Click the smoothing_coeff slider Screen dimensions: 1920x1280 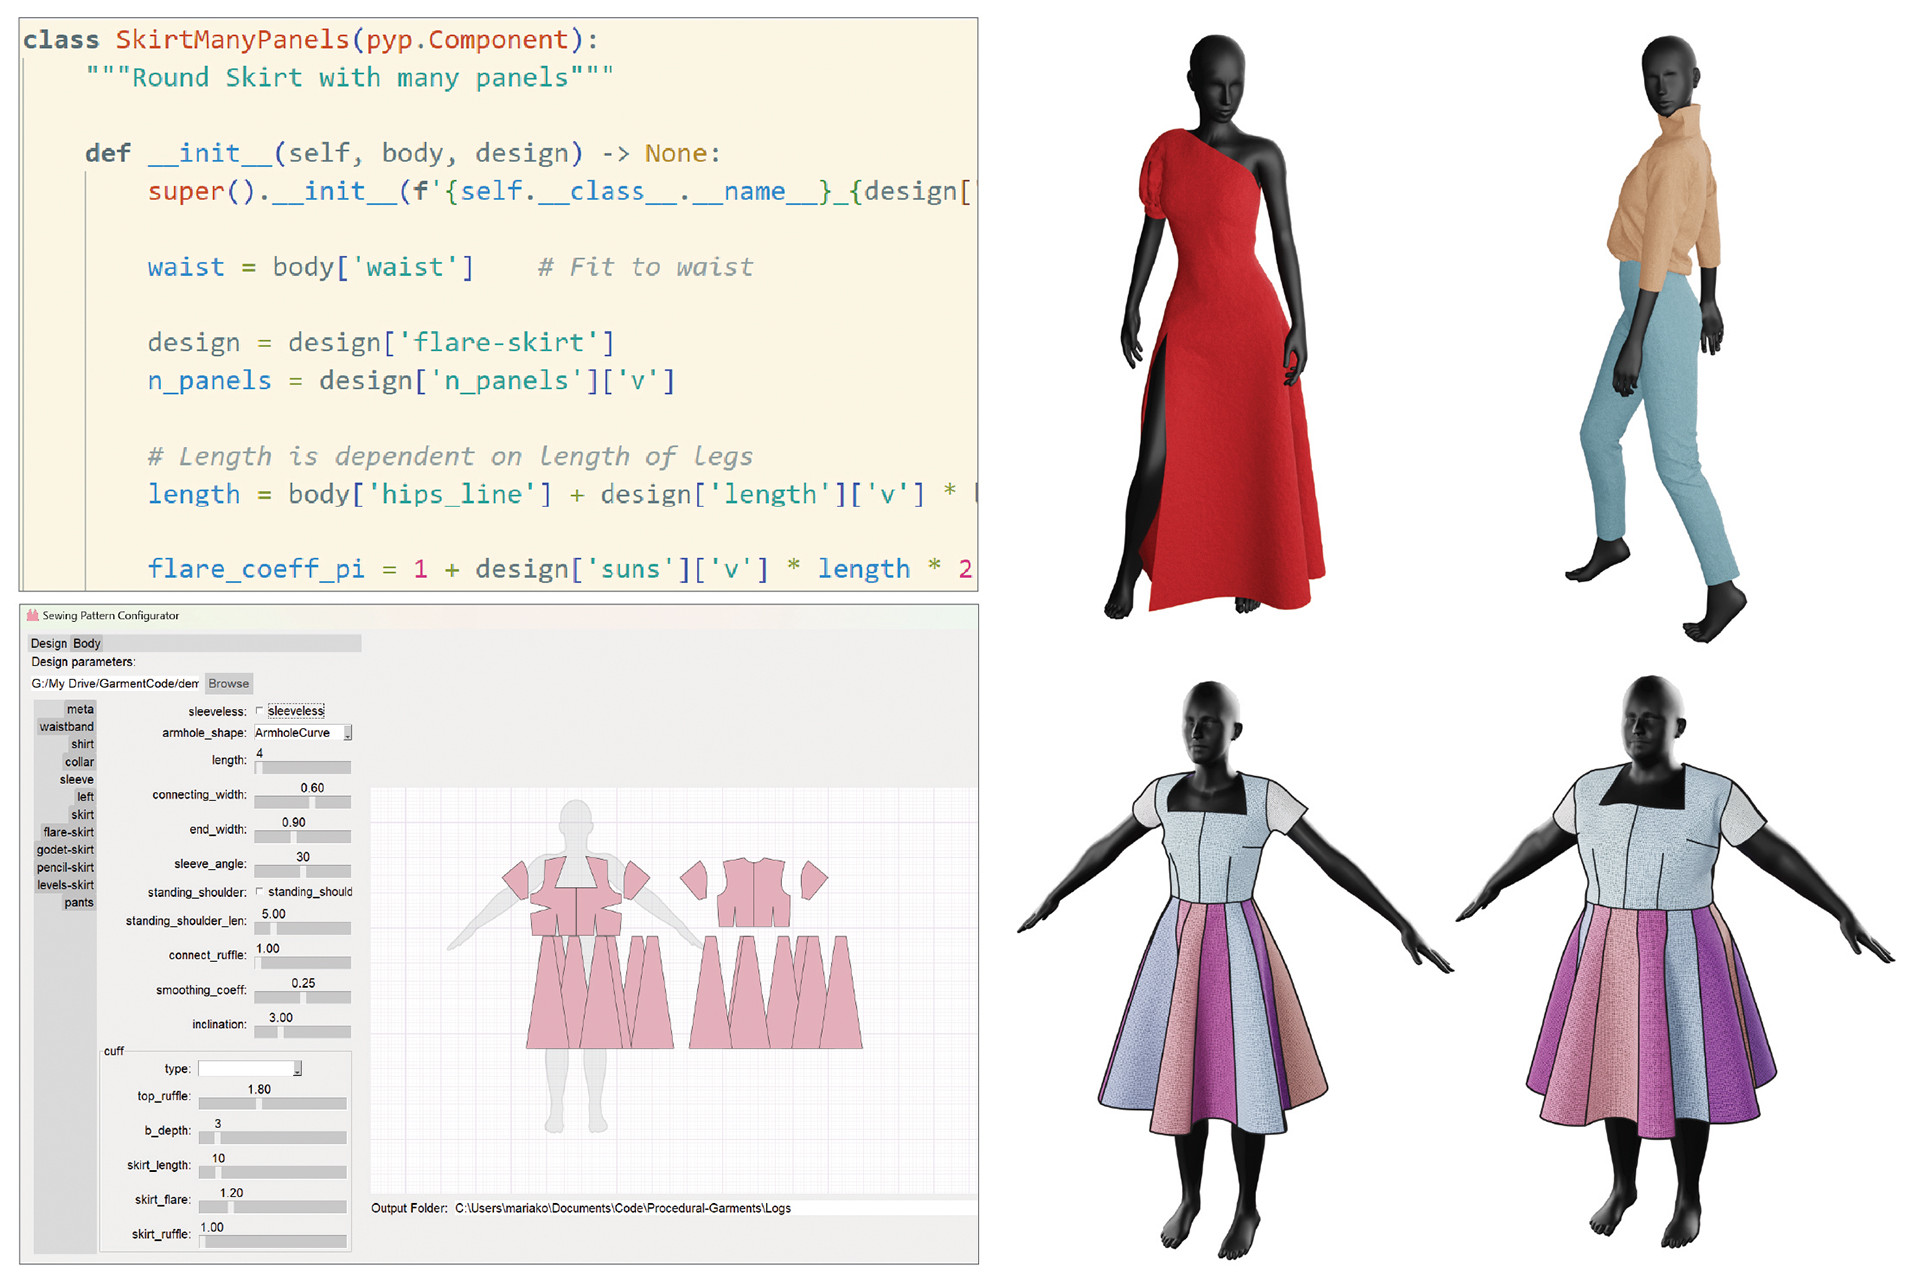click(302, 997)
